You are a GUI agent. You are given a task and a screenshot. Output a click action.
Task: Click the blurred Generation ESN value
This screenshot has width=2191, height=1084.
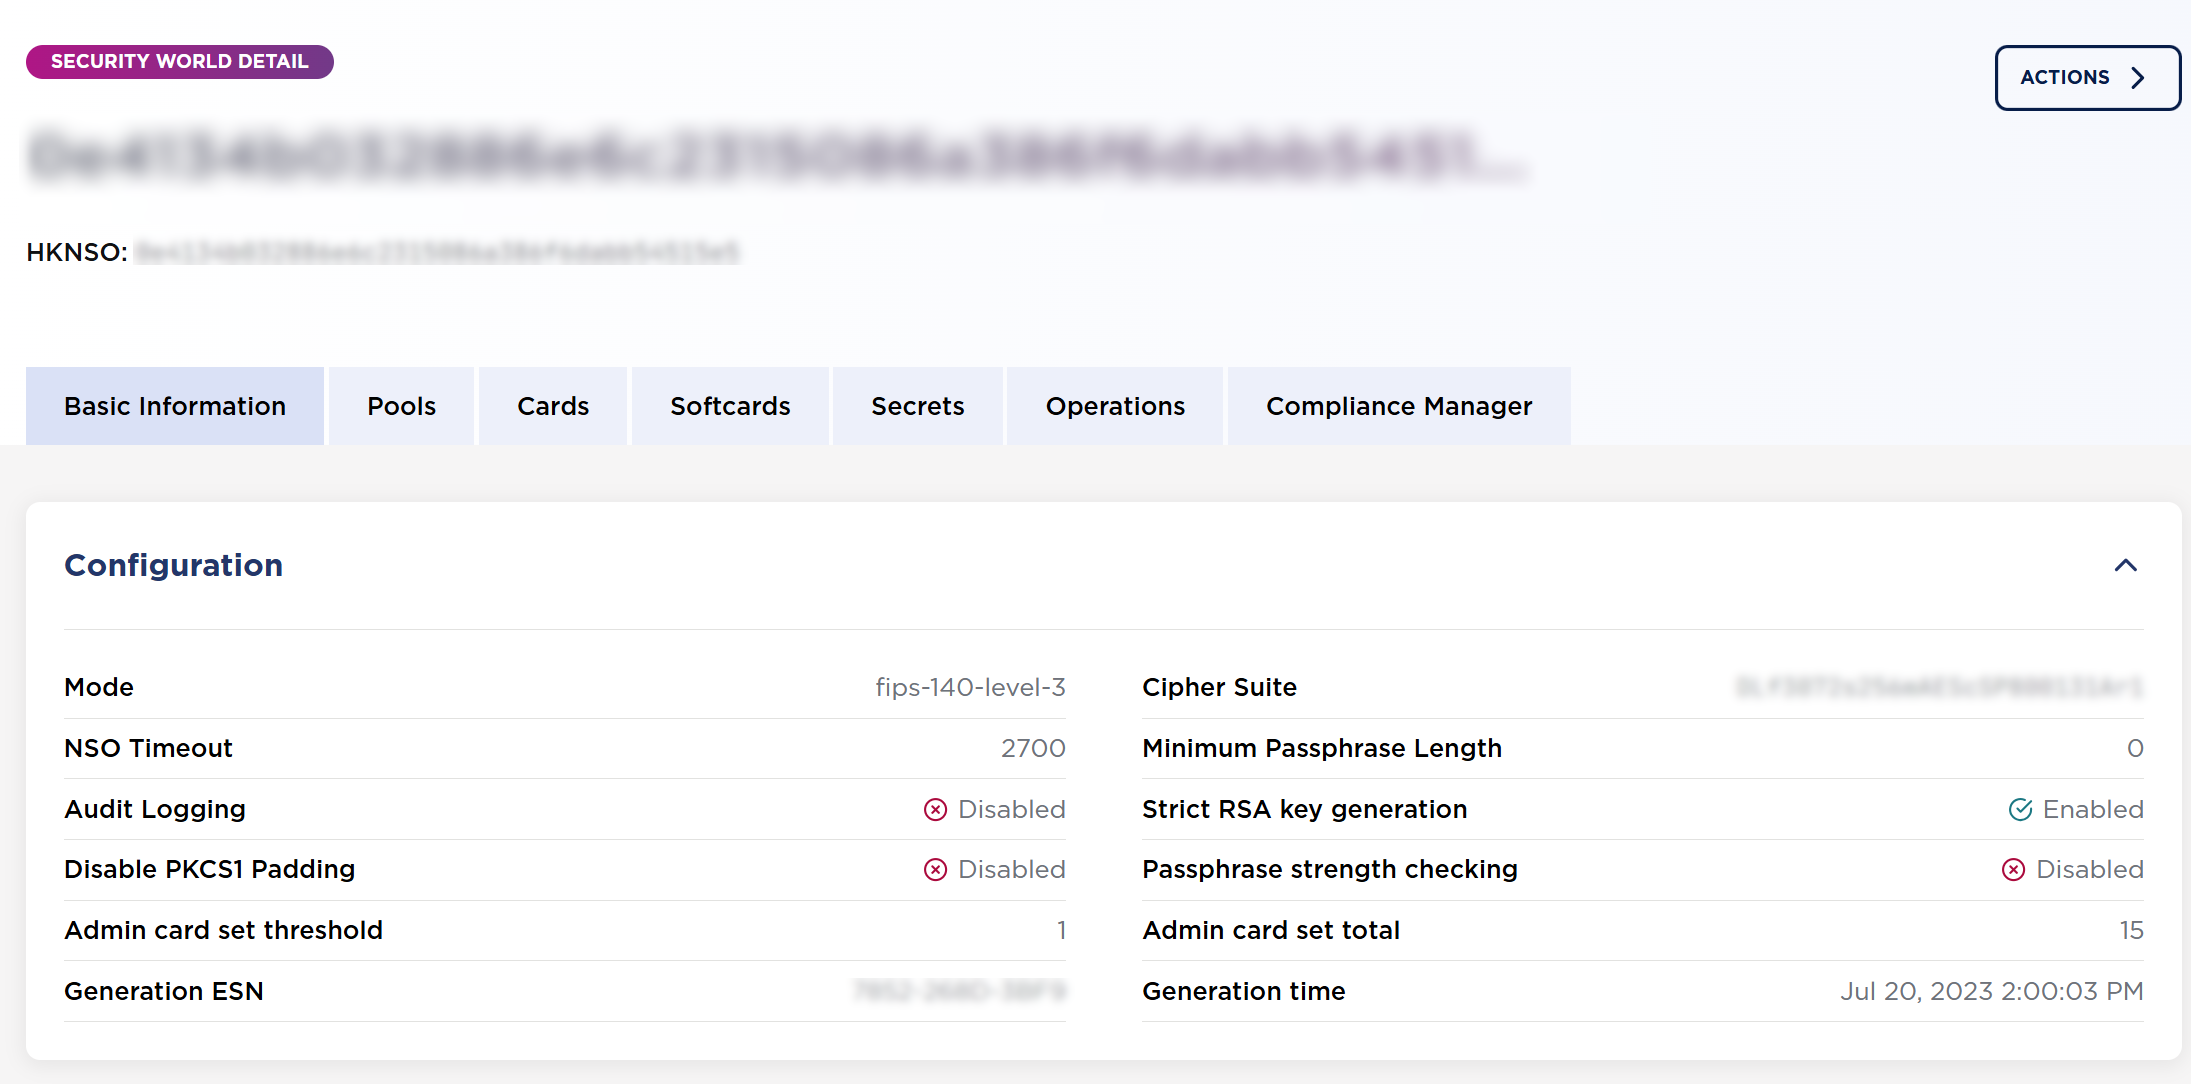point(960,991)
